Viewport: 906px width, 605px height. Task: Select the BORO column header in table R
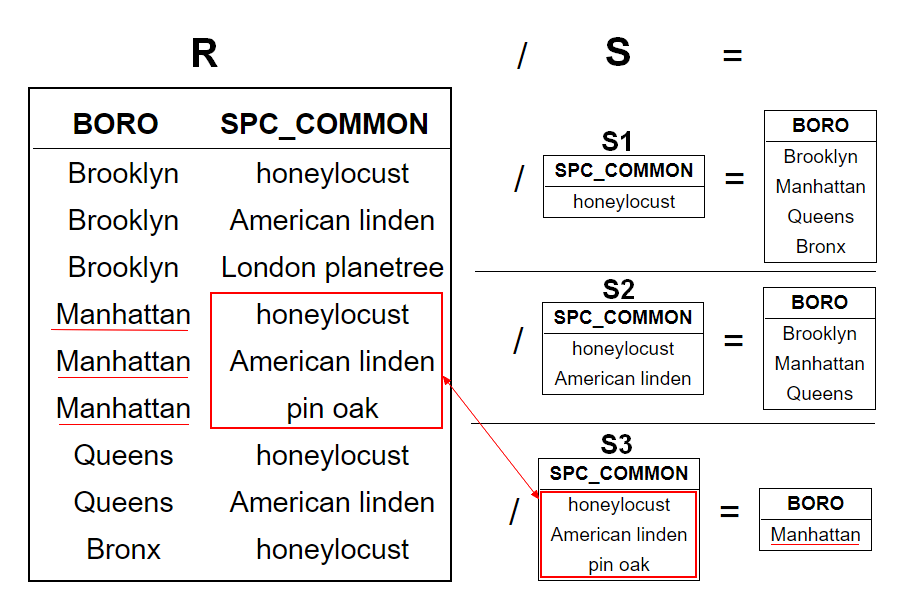click(x=116, y=124)
